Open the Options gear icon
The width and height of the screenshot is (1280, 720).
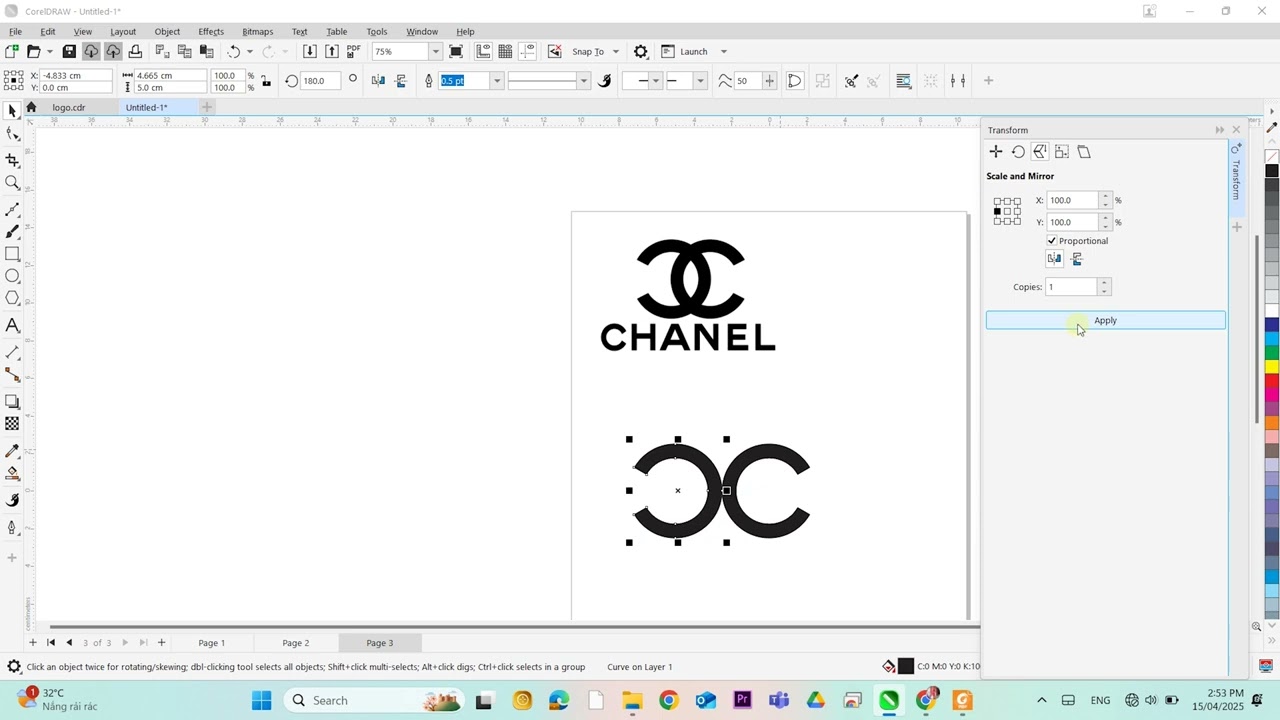641,51
